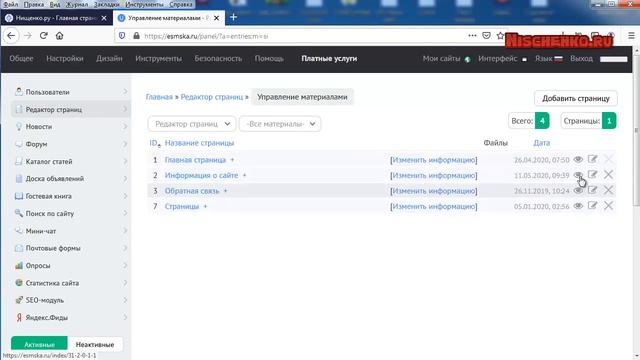Click the edit pencil on Страницы row
The width and height of the screenshot is (640, 360).
click(593, 206)
